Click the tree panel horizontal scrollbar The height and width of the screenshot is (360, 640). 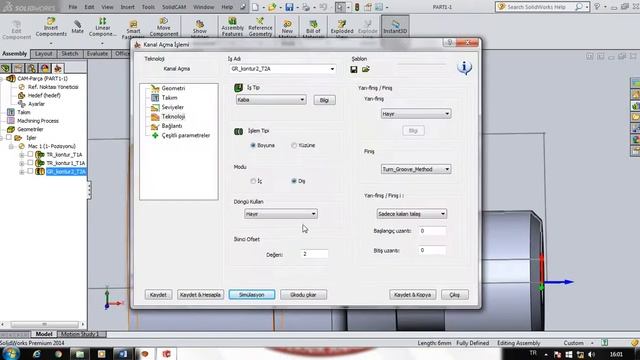(x=43, y=324)
